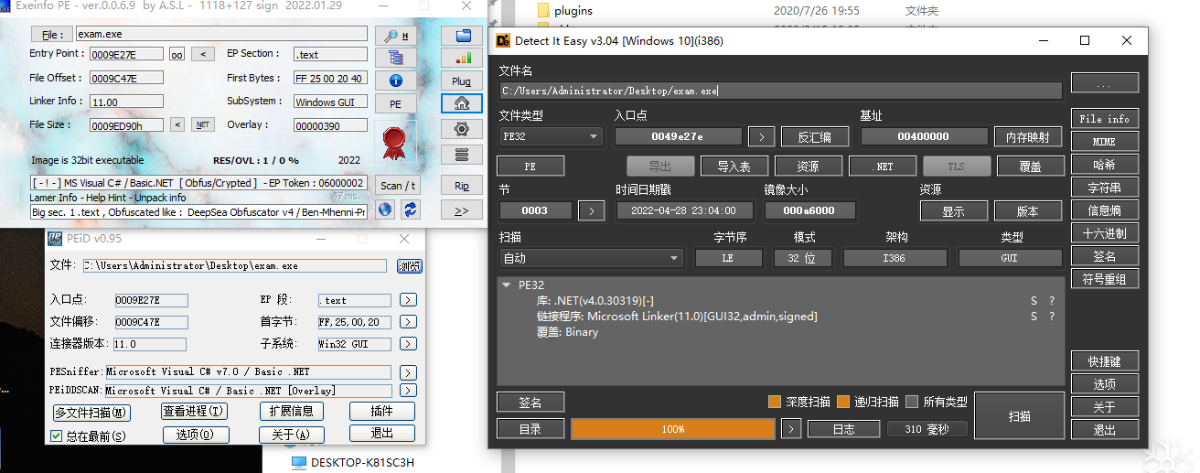Click the section viewer icon in Exeinfo PE
Screen dimensions: 1200x473
point(395,57)
